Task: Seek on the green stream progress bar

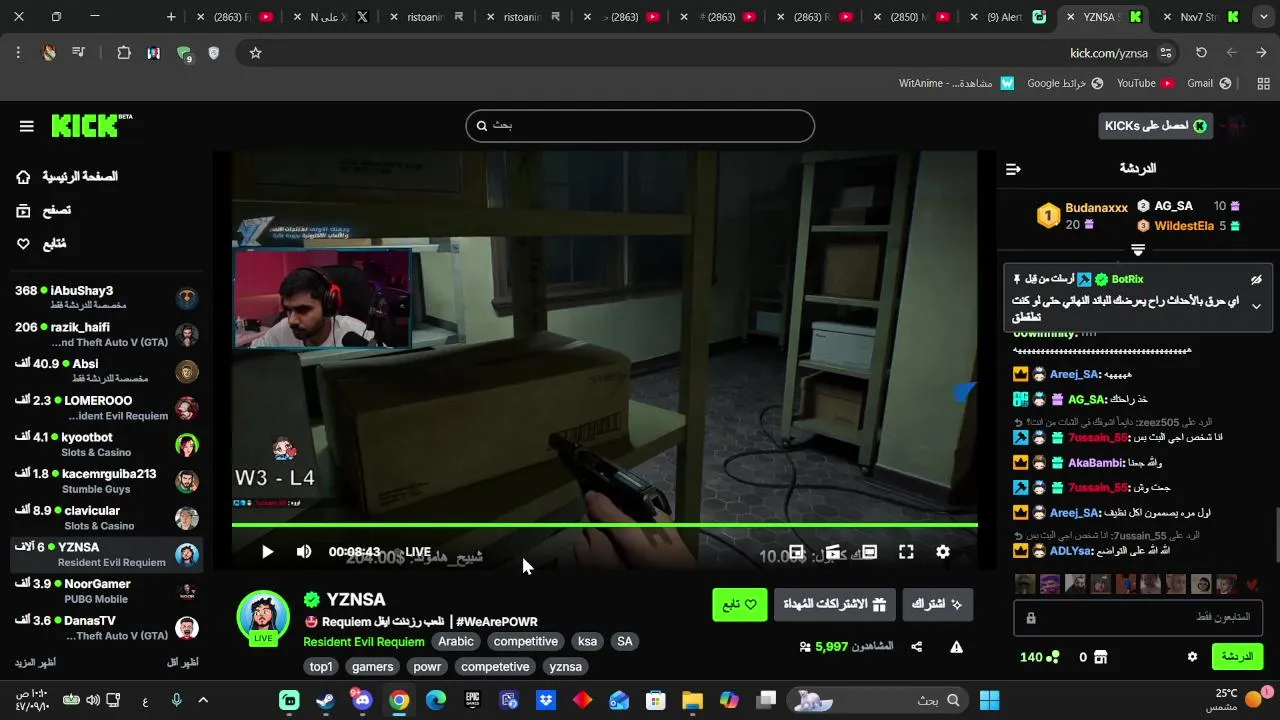Action: click(605, 525)
